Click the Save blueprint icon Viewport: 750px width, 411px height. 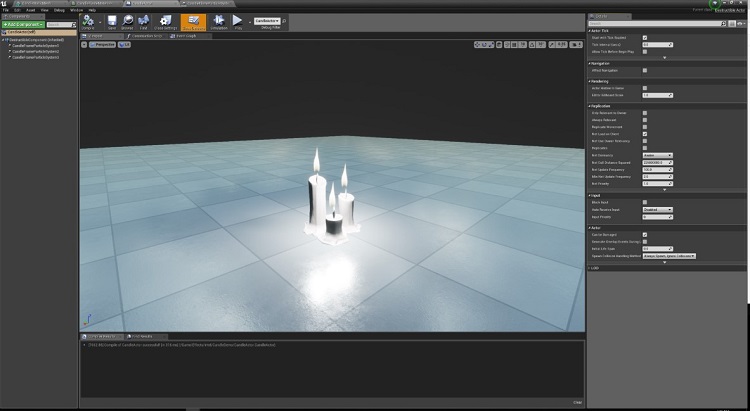coord(112,21)
